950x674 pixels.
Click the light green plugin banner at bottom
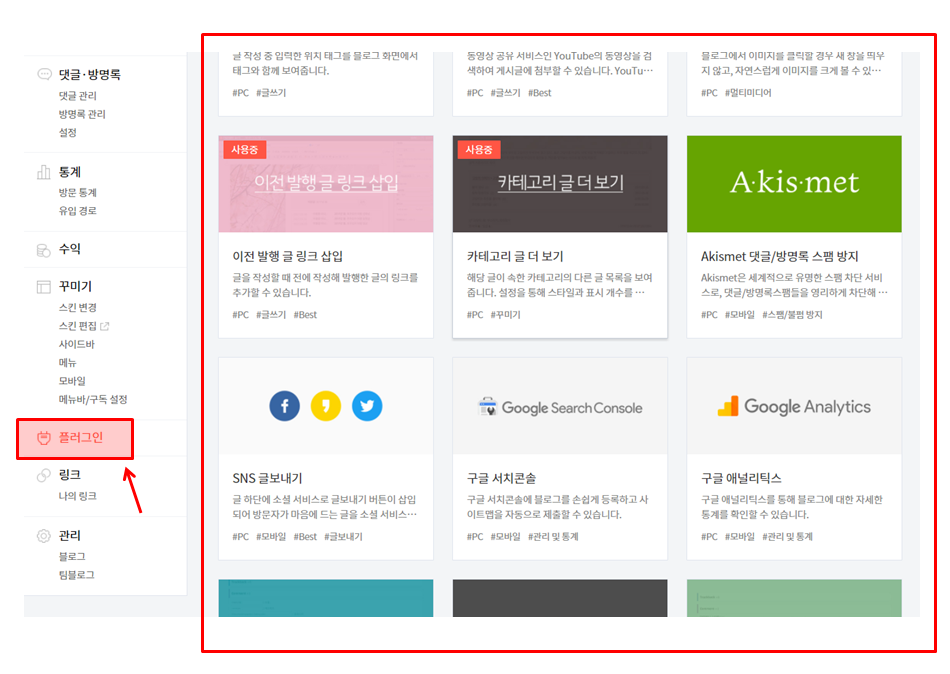[794, 598]
